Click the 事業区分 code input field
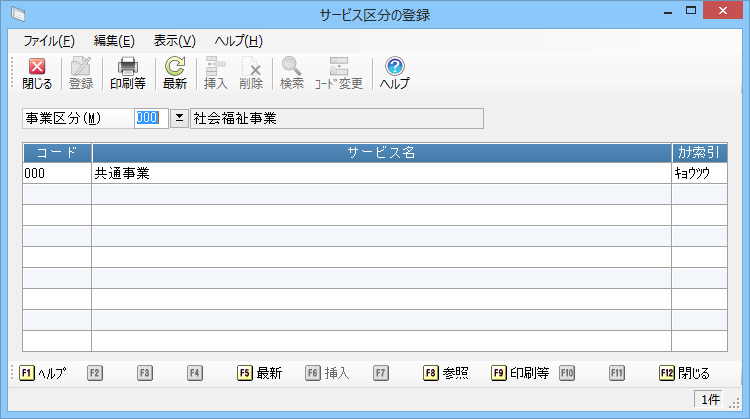 [x=150, y=118]
